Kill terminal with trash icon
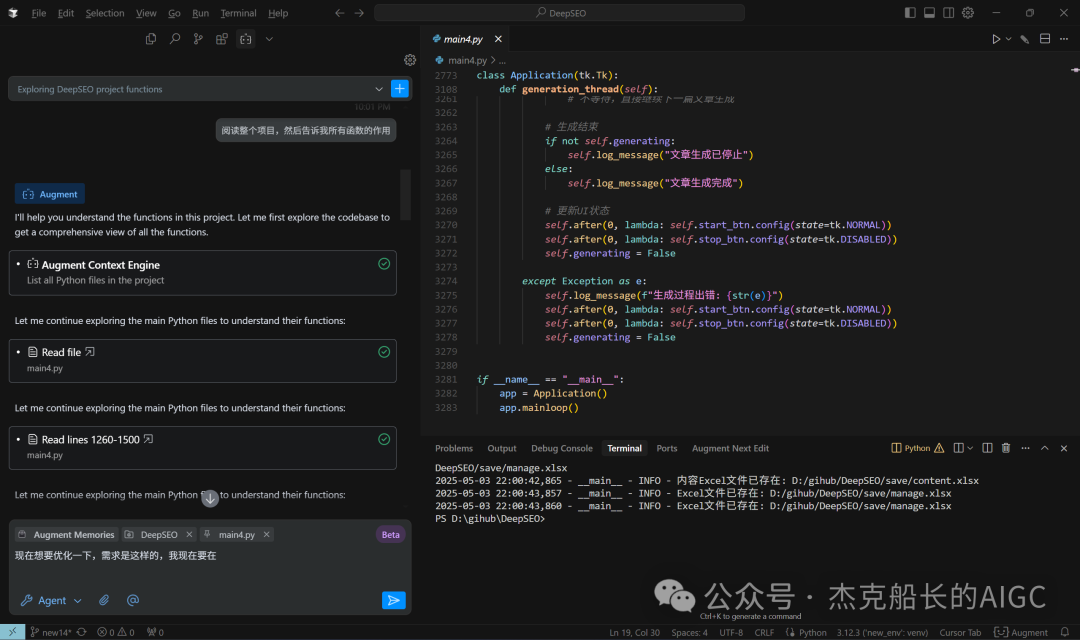1080x640 pixels. pos(1006,448)
